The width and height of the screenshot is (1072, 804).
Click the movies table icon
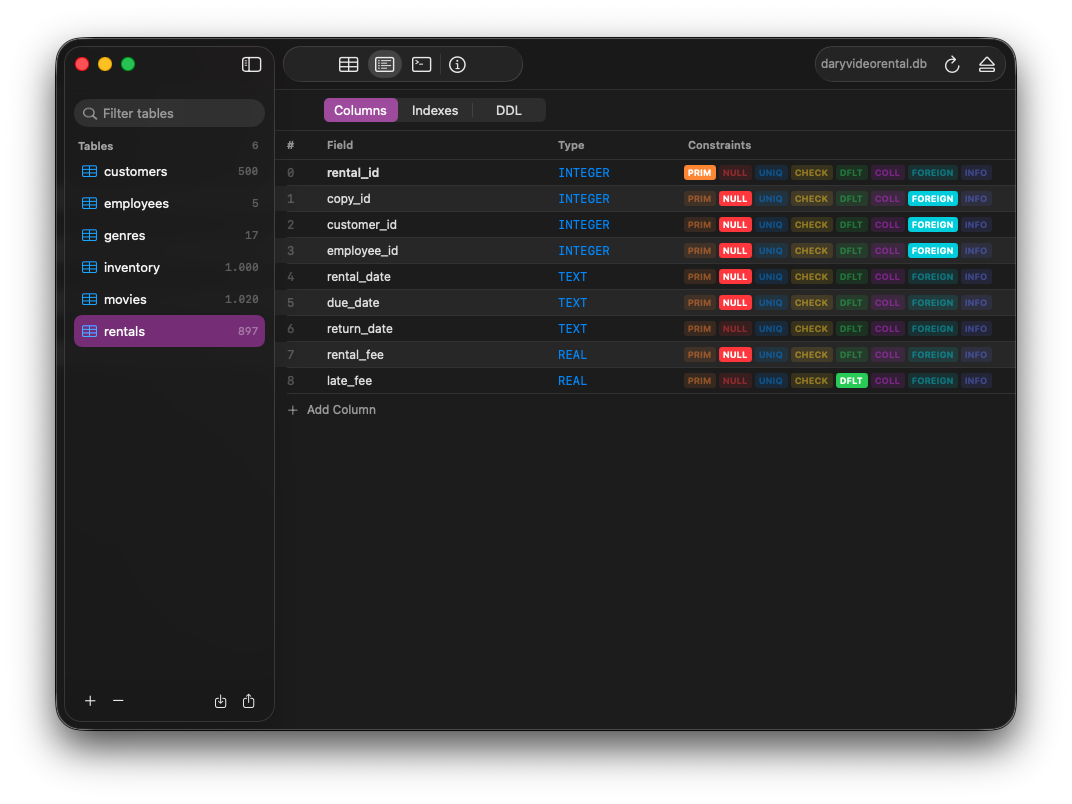tap(90, 299)
